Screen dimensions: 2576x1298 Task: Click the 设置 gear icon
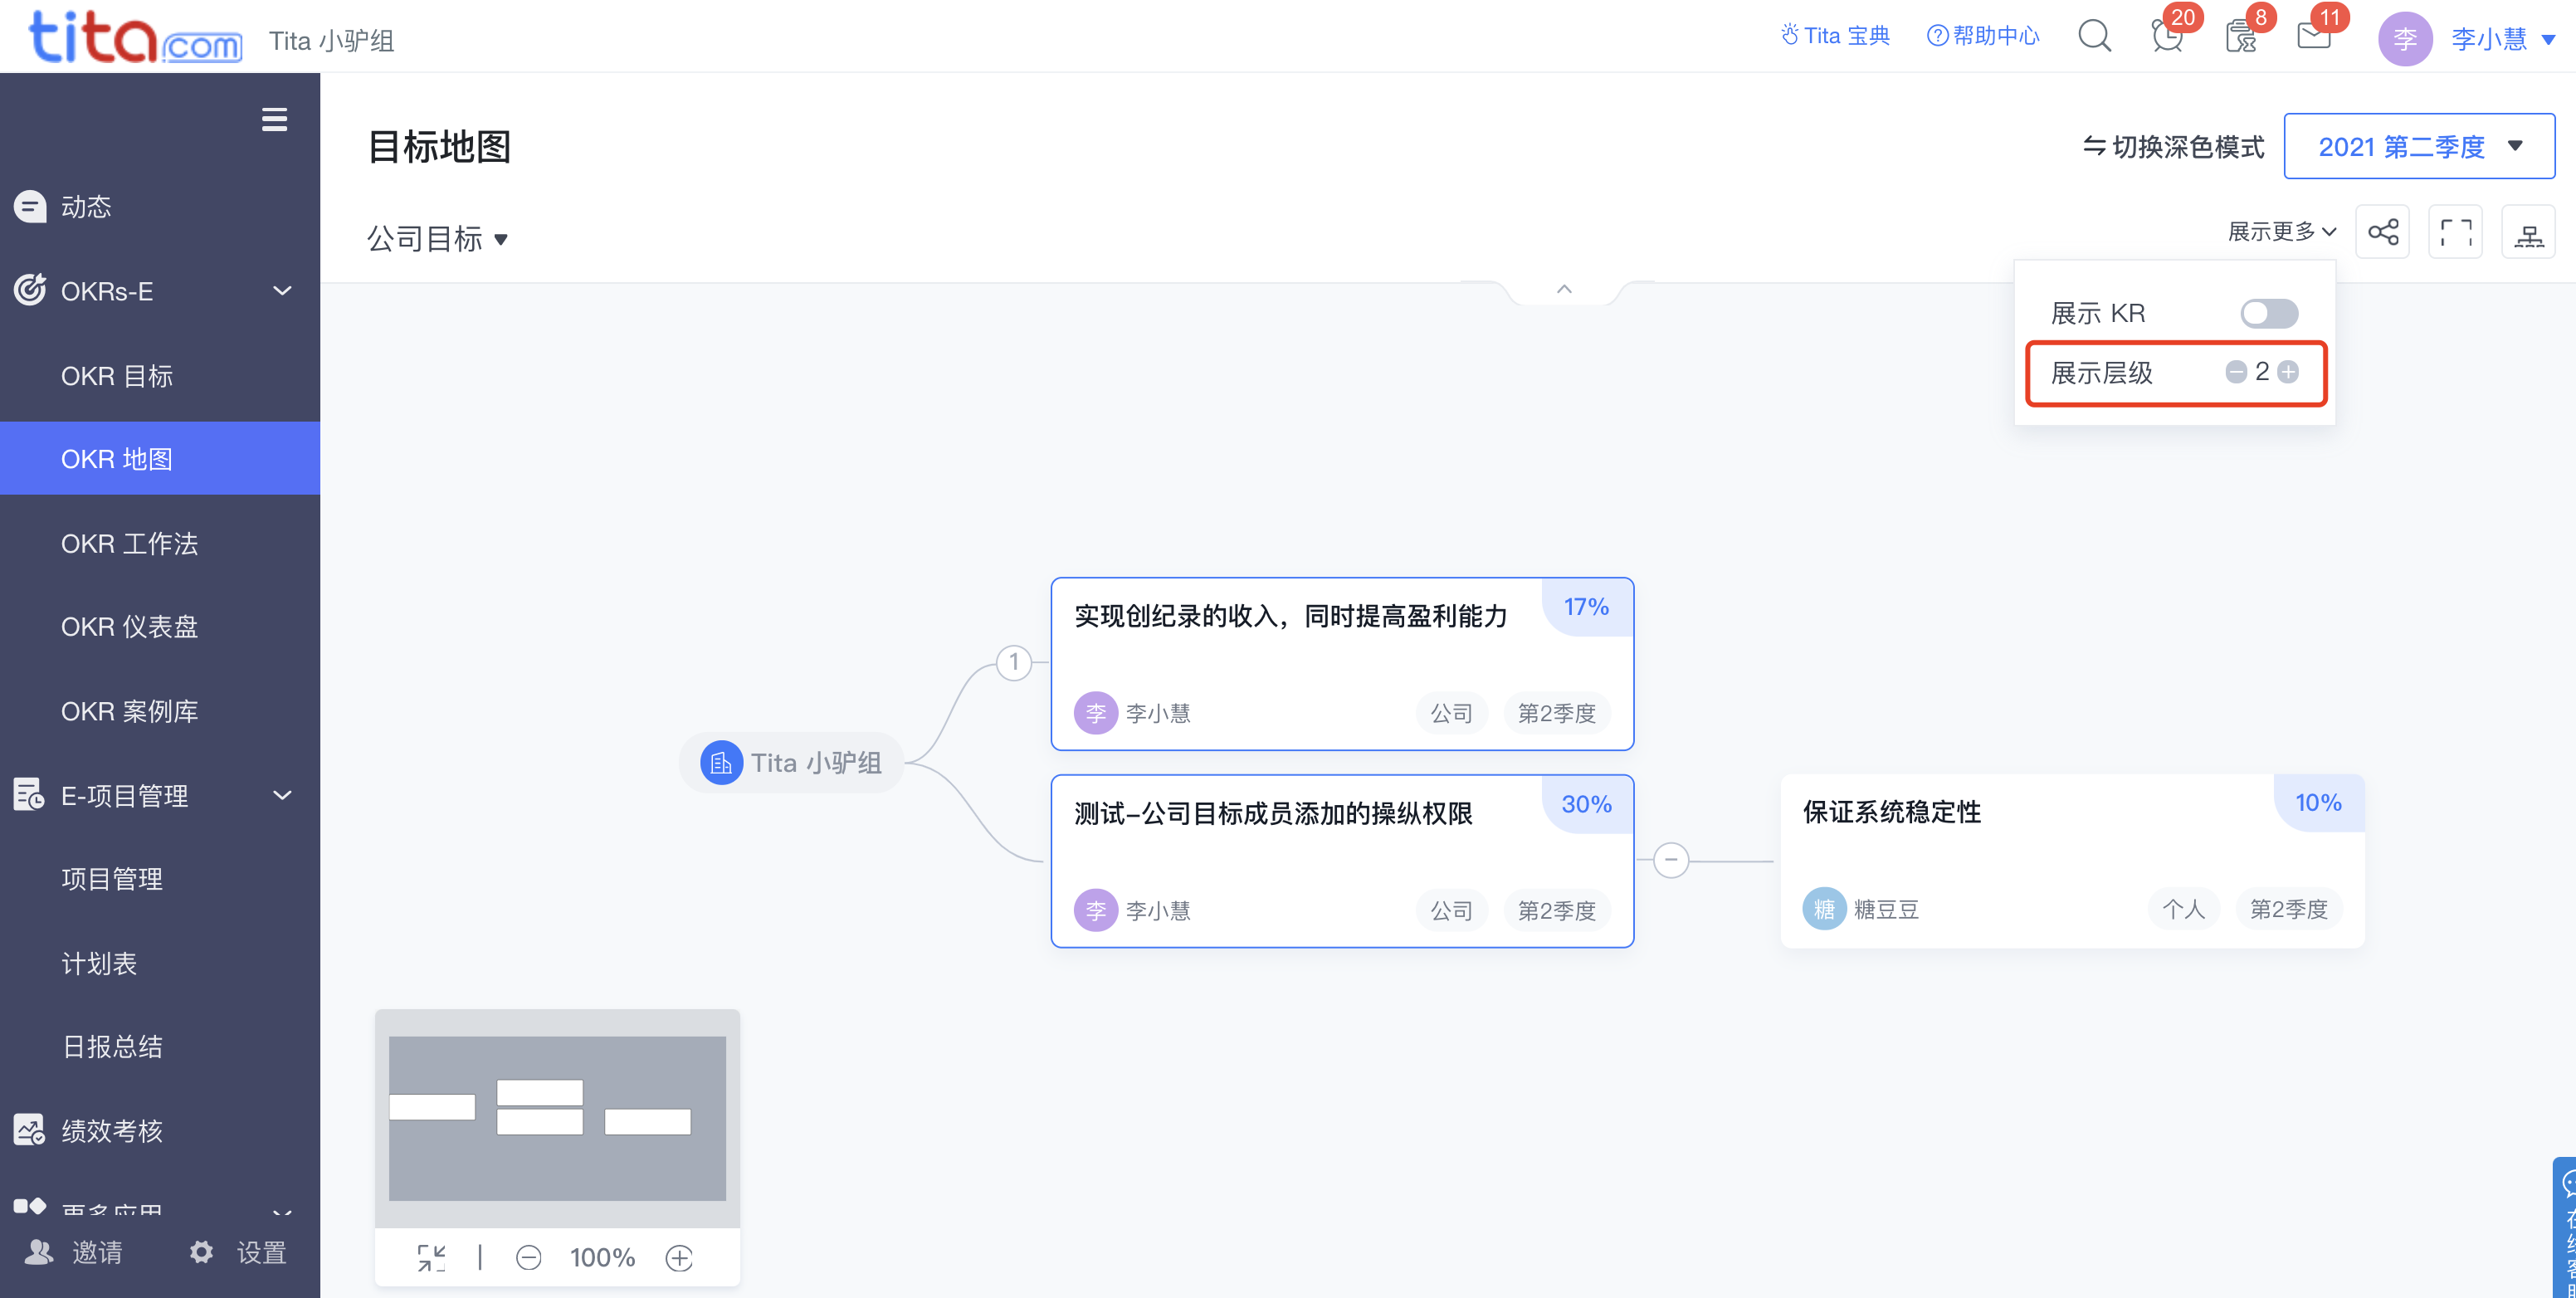point(202,1252)
